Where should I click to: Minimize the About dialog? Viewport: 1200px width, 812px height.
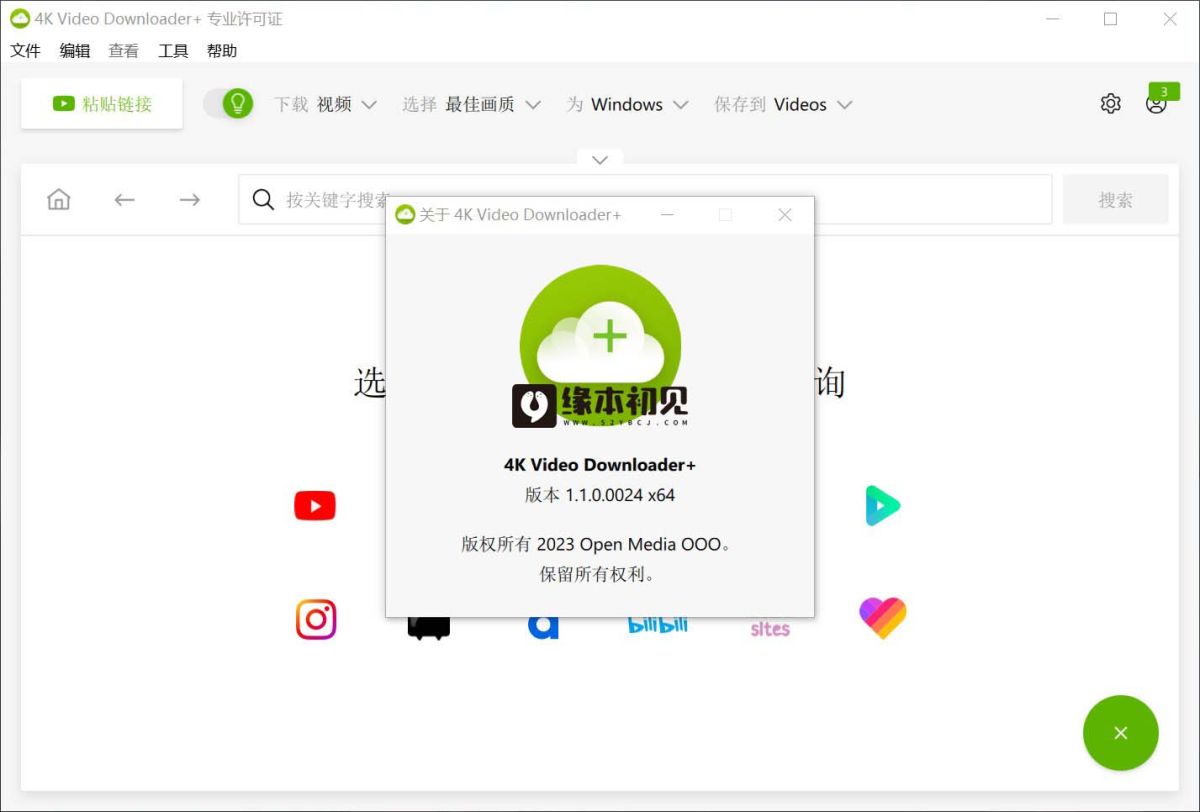tap(667, 215)
